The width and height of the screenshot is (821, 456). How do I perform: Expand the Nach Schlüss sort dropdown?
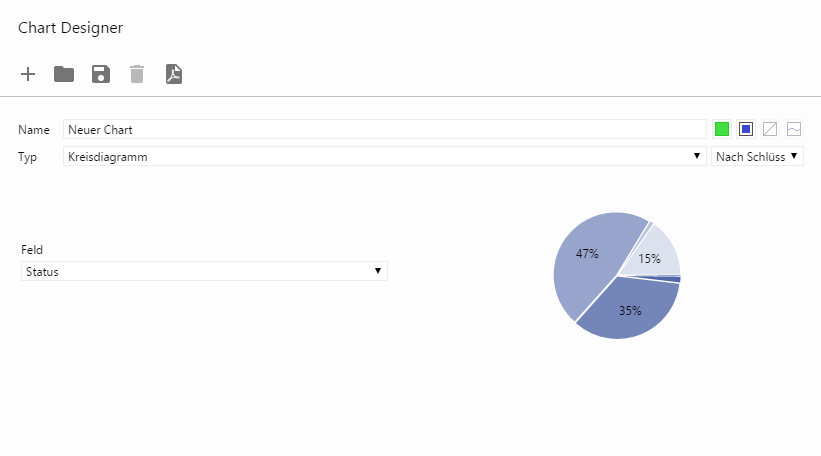tap(757, 156)
